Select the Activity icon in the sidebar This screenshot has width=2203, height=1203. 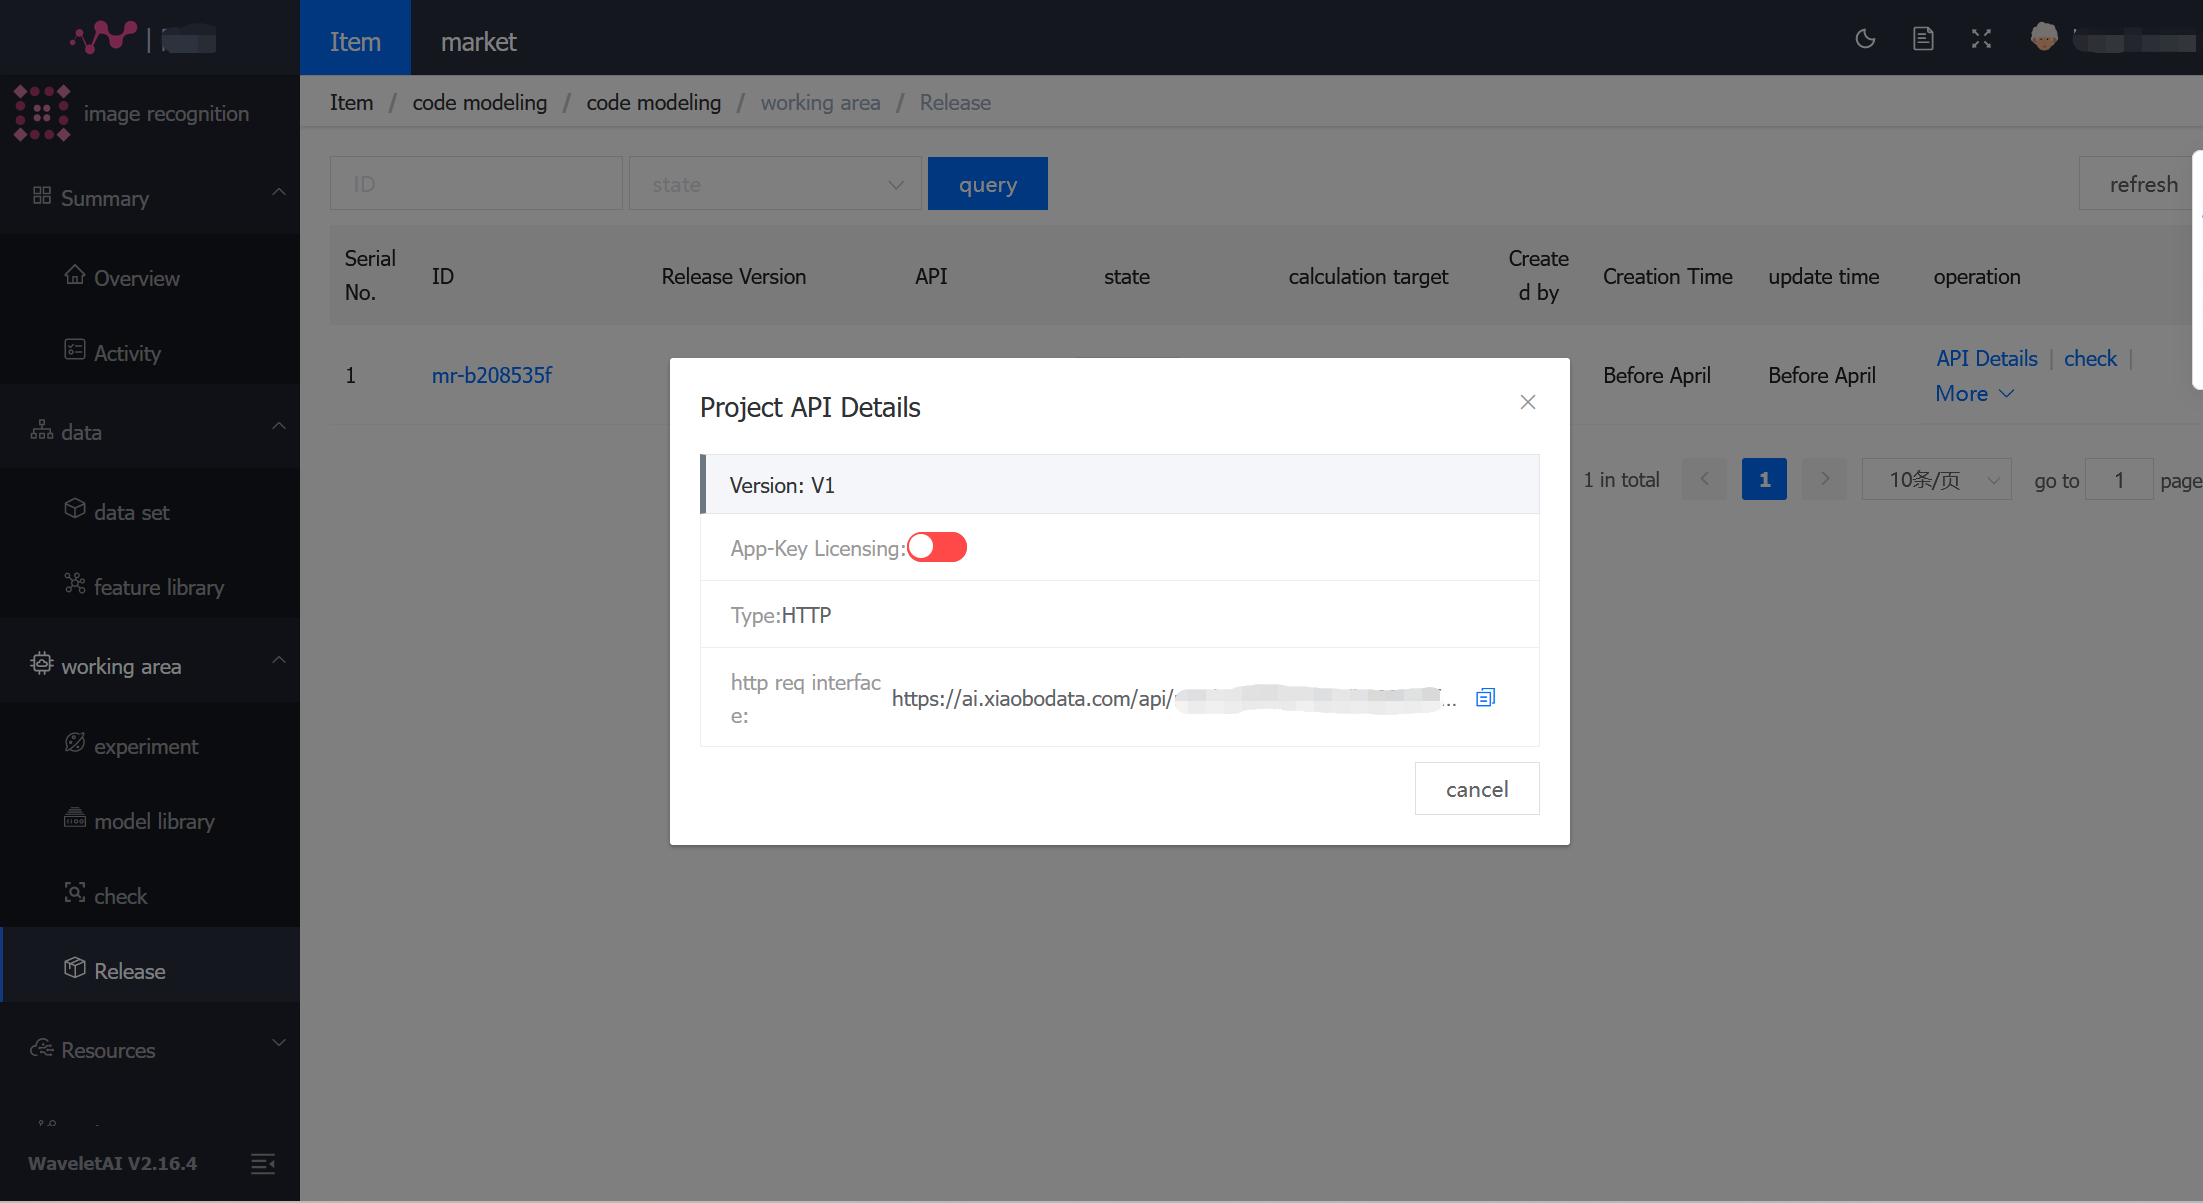click(76, 351)
